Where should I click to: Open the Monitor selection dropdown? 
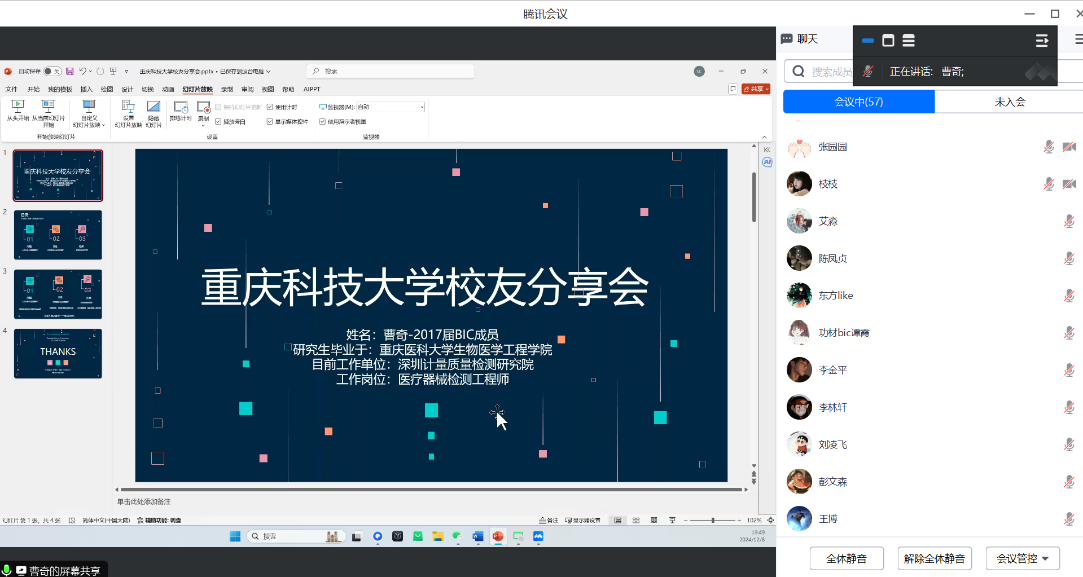[x=390, y=107]
